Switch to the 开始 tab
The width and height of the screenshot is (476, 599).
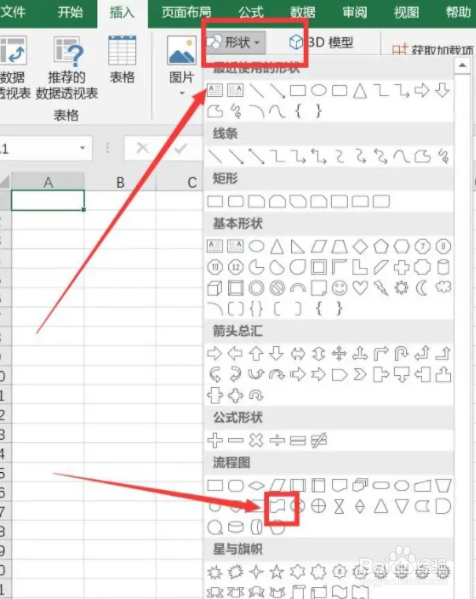(70, 12)
